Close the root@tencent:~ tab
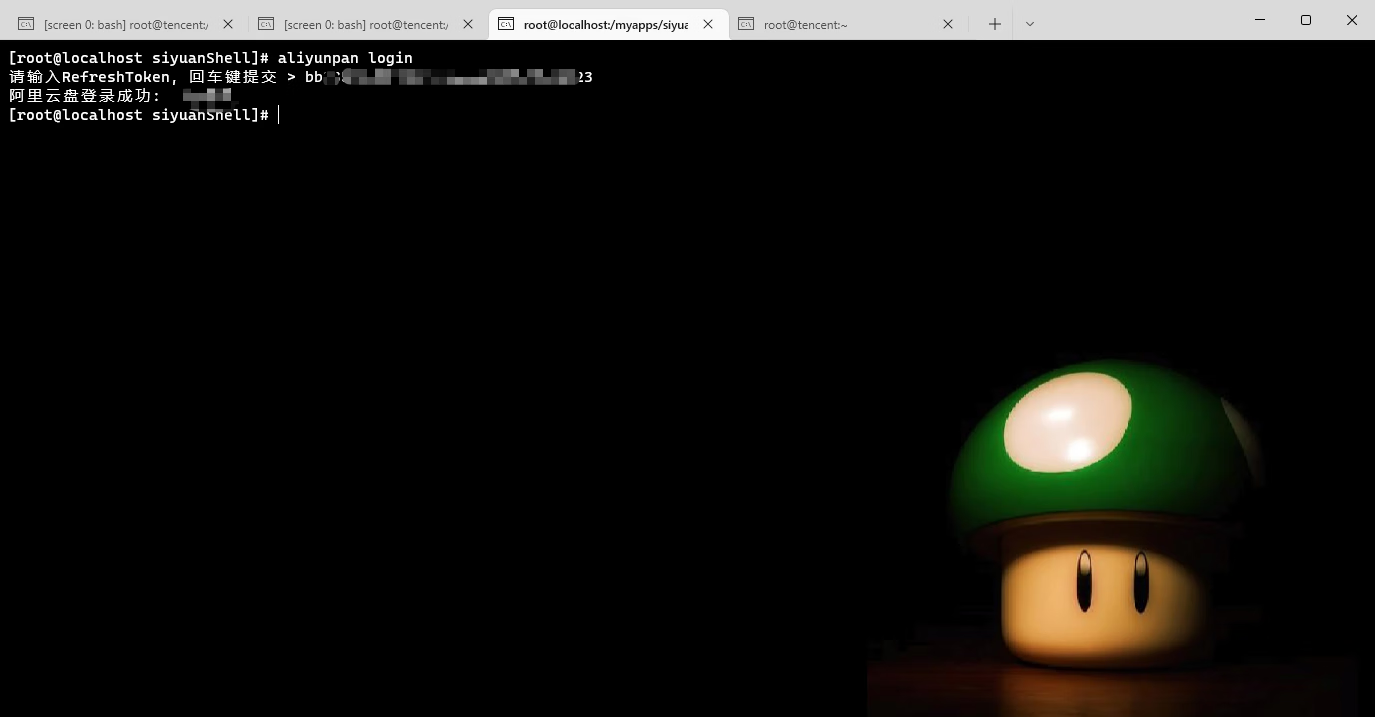Viewport: 1375px width, 717px height. (948, 24)
